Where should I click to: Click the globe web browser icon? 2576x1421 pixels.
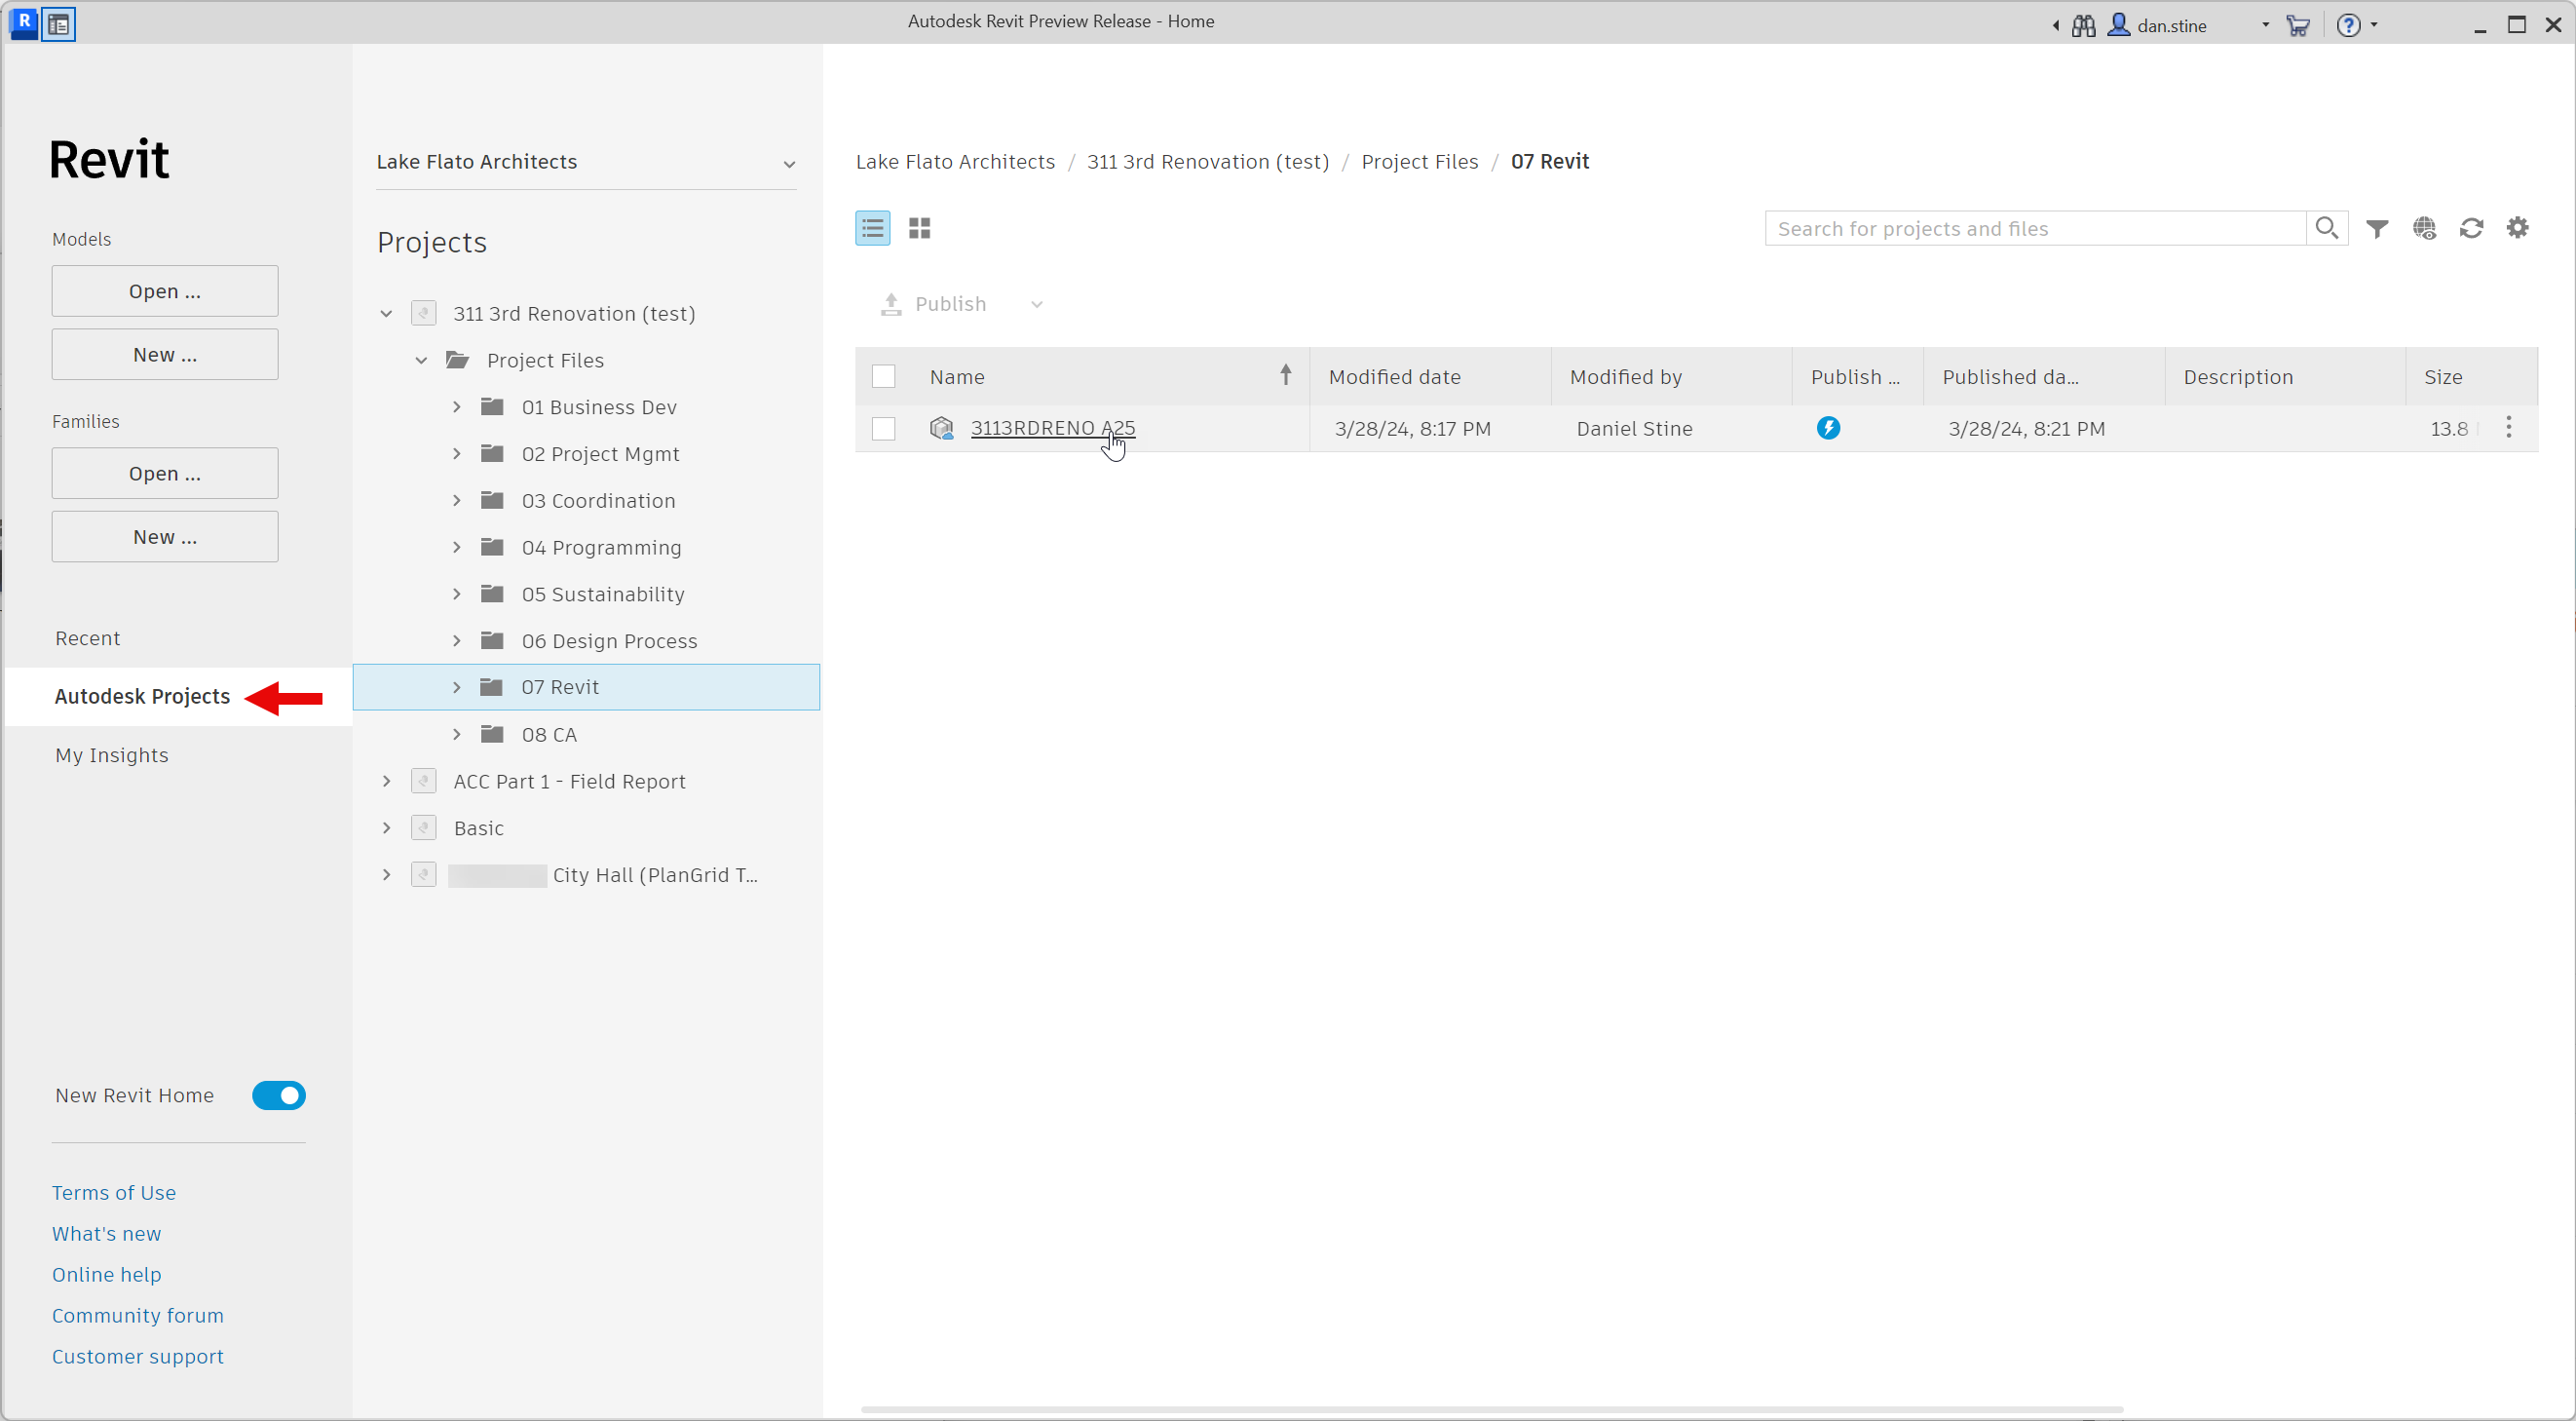2424,228
